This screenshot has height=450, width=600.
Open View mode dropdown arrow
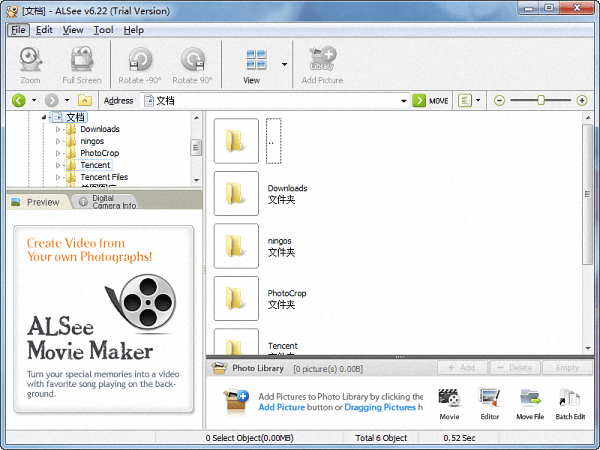pos(284,64)
